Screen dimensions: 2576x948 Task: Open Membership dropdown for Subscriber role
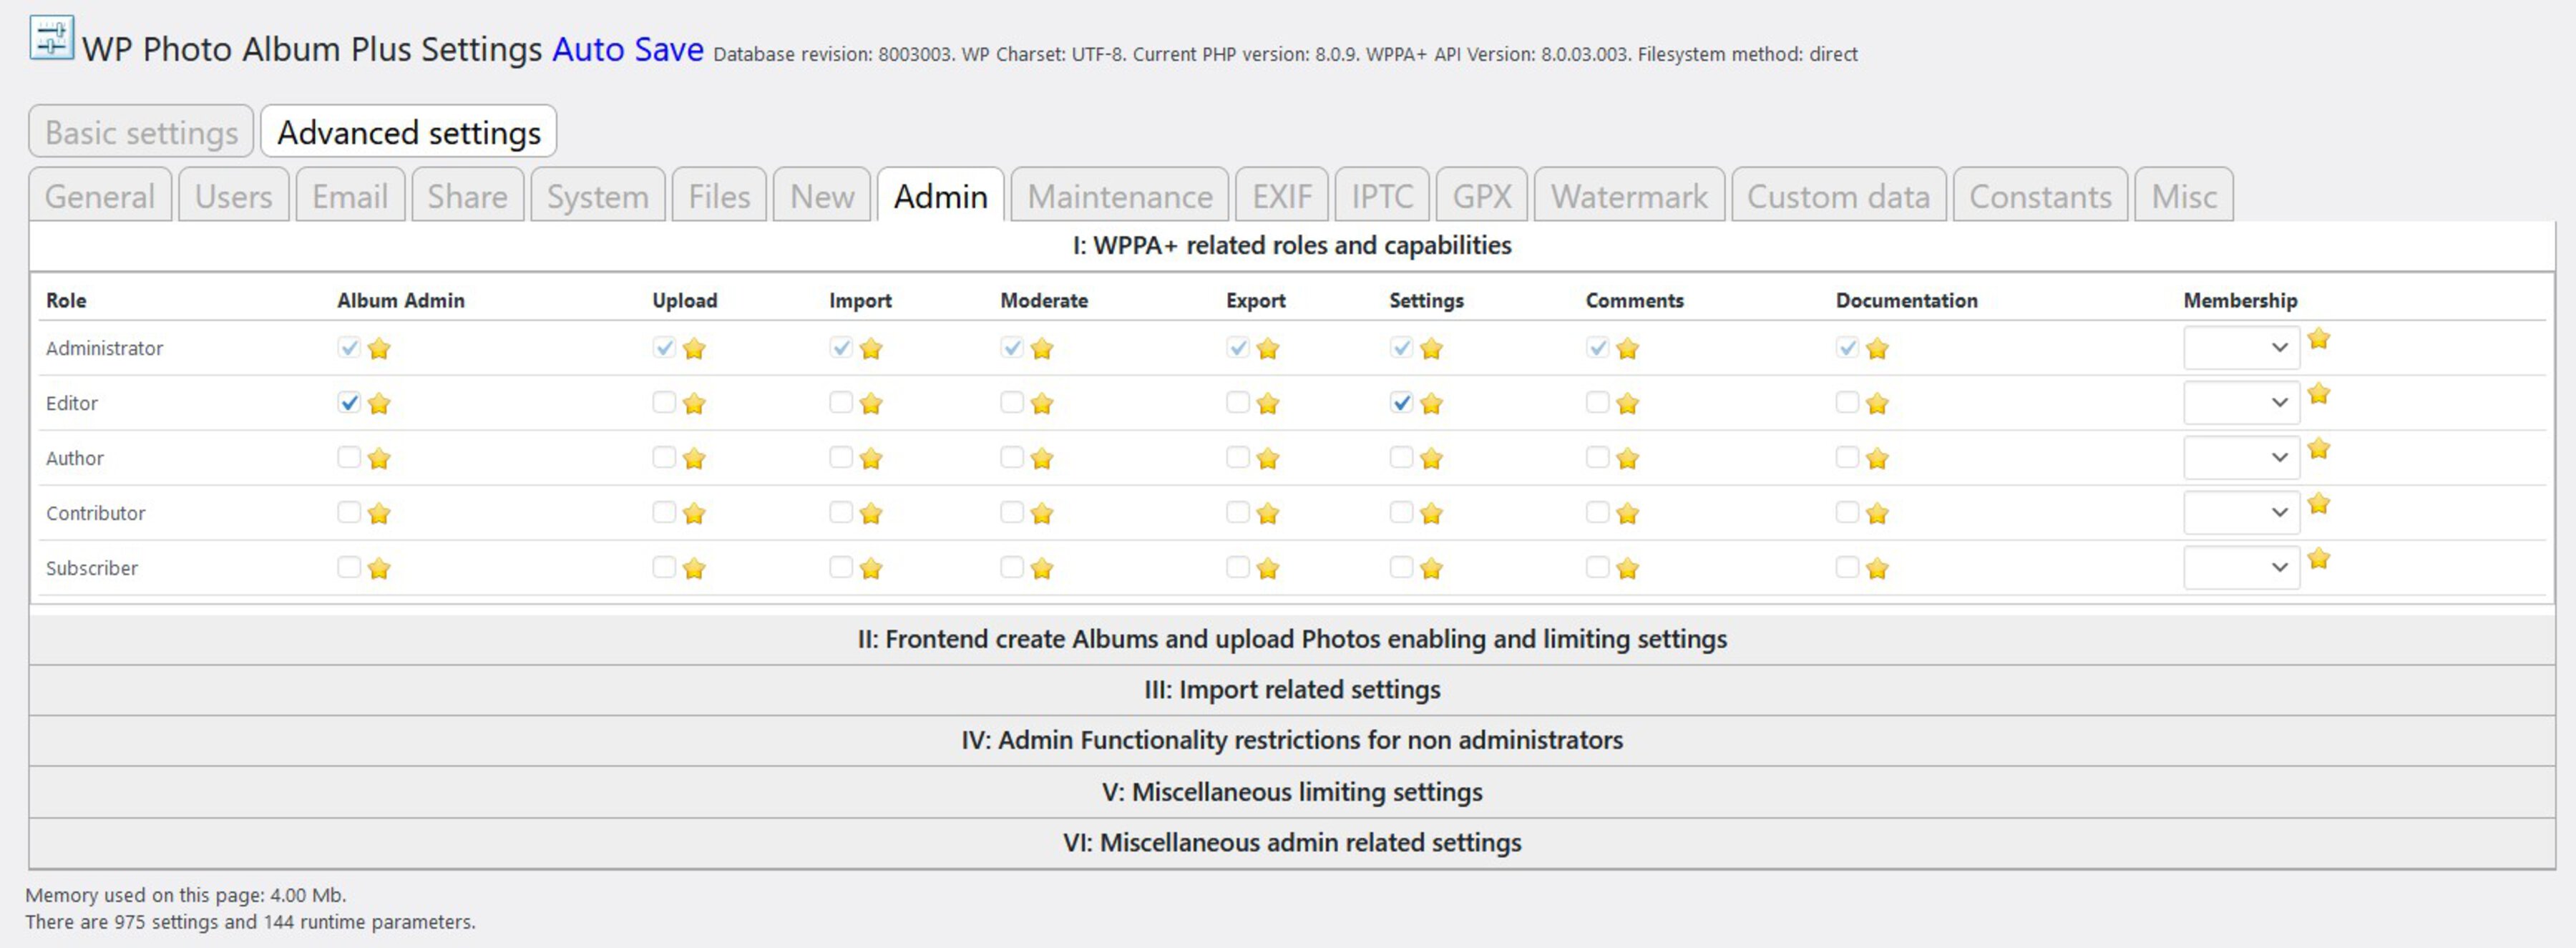click(x=2241, y=568)
